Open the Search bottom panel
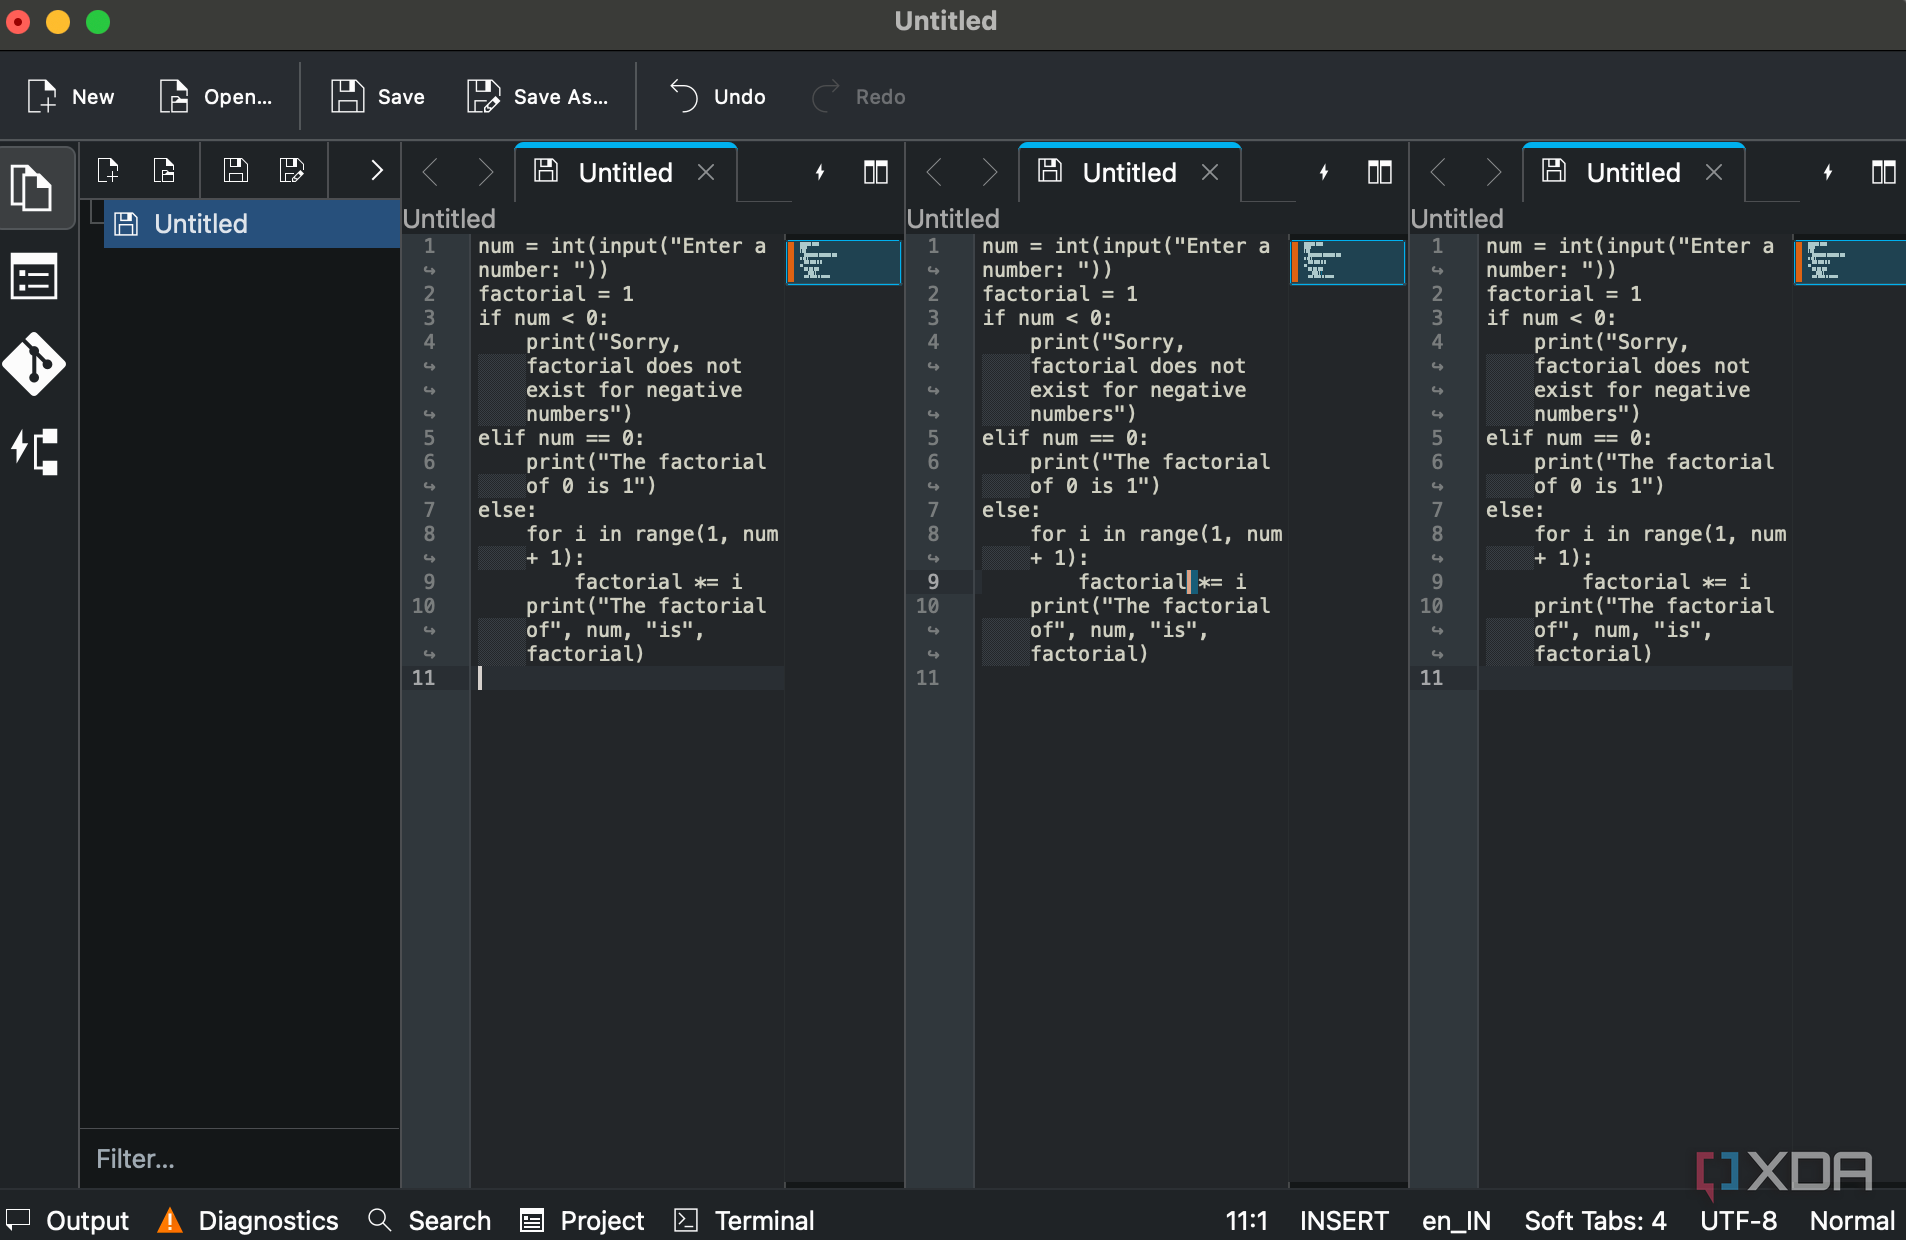This screenshot has height=1240, width=1906. [x=430, y=1221]
